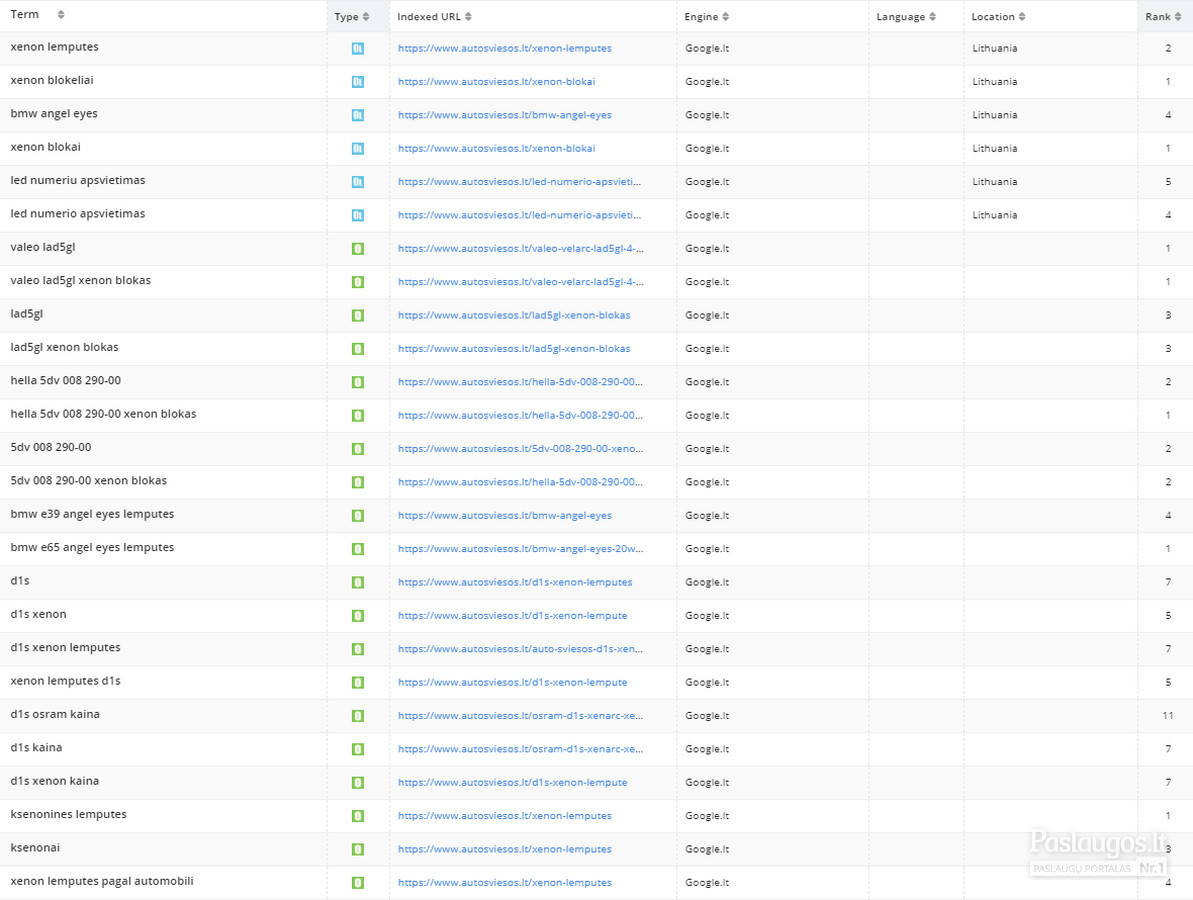Select term 'd1s xenon kaina'

[x=55, y=781]
